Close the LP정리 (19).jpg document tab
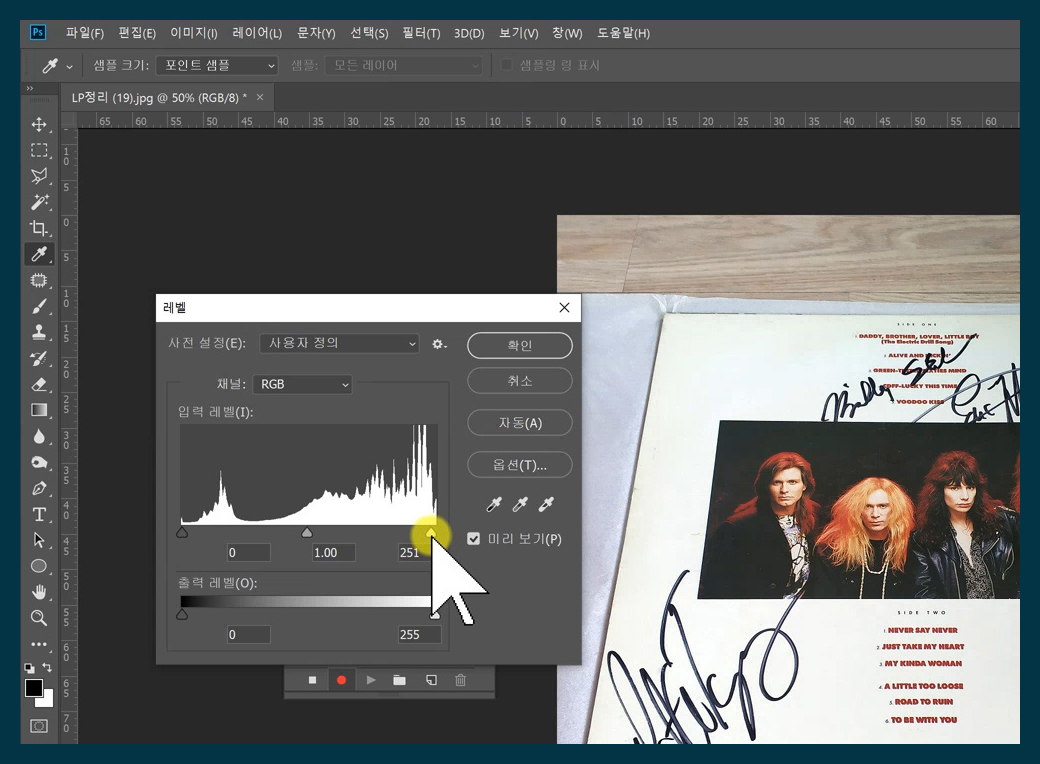Screen dimensions: 1040x764 (x=260, y=97)
